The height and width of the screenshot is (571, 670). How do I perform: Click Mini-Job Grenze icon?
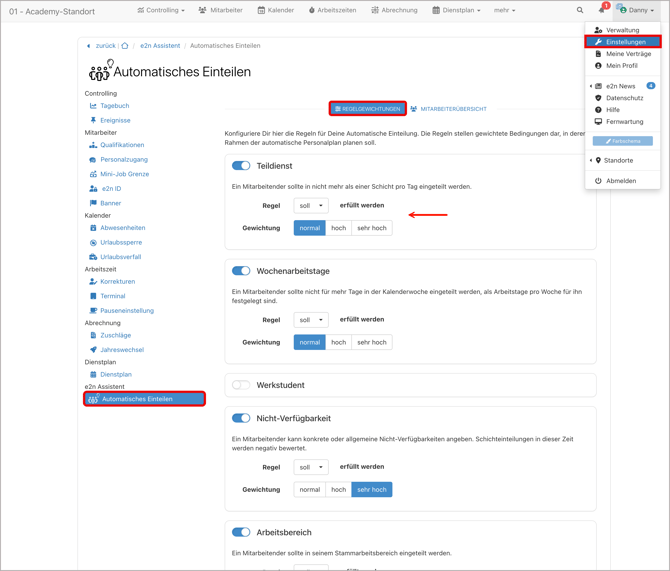(93, 174)
